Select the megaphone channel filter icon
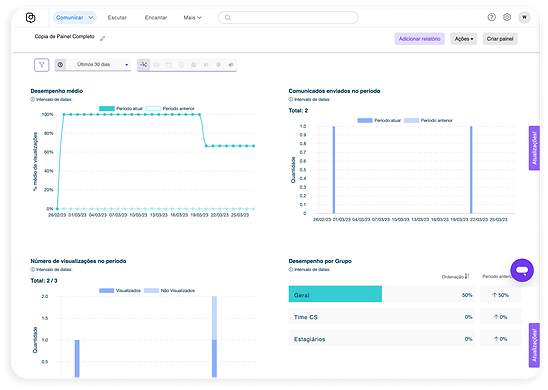The width and height of the screenshot is (548, 390). pos(231,65)
